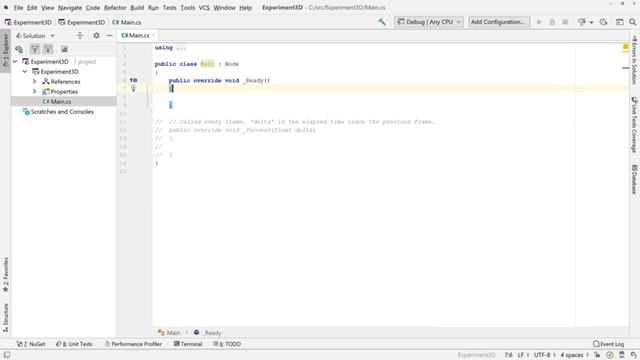
Task: Collapse the Experiment3D project node
Action: tap(25, 71)
